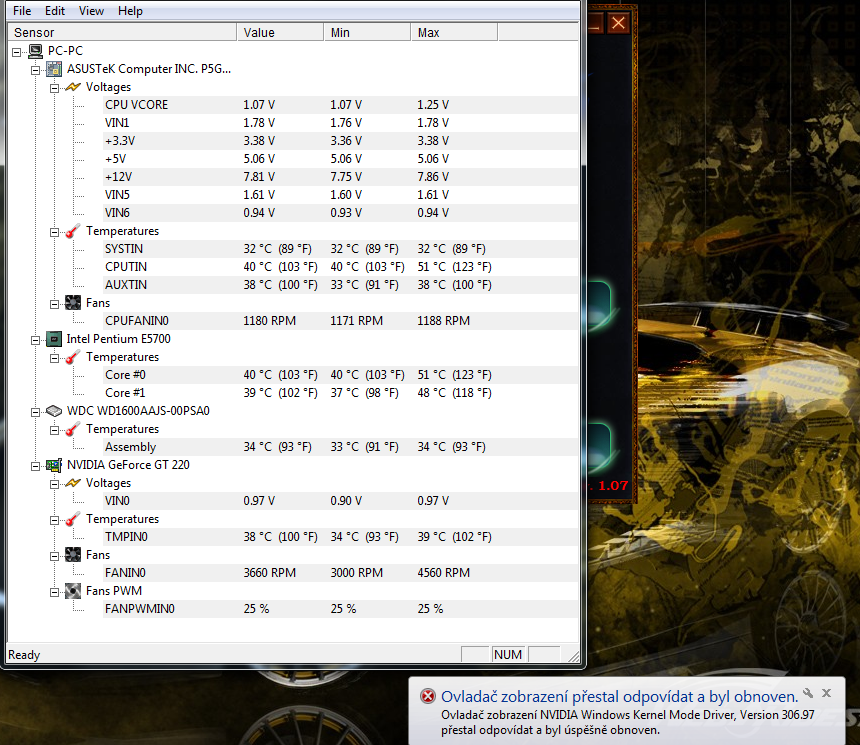Screen dimensions: 860x745
Task: Sort by the Sensor column header
Action: (x=122, y=32)
